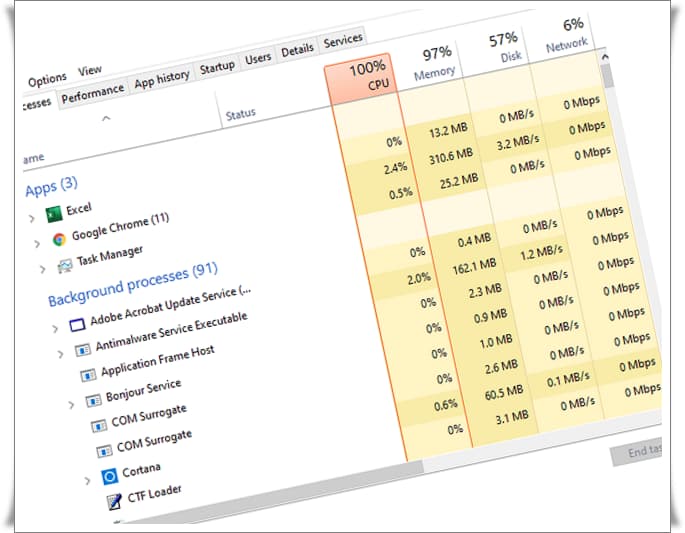Click the vertical scrollbar thumb
685x533 pixels.
607,76
